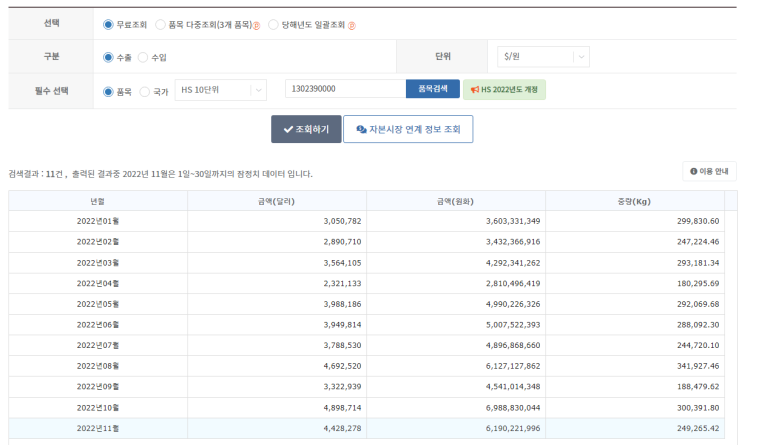Select the 2022년05월 row cell
Screen dimensions: 773x445
click(x=98, y=304)
